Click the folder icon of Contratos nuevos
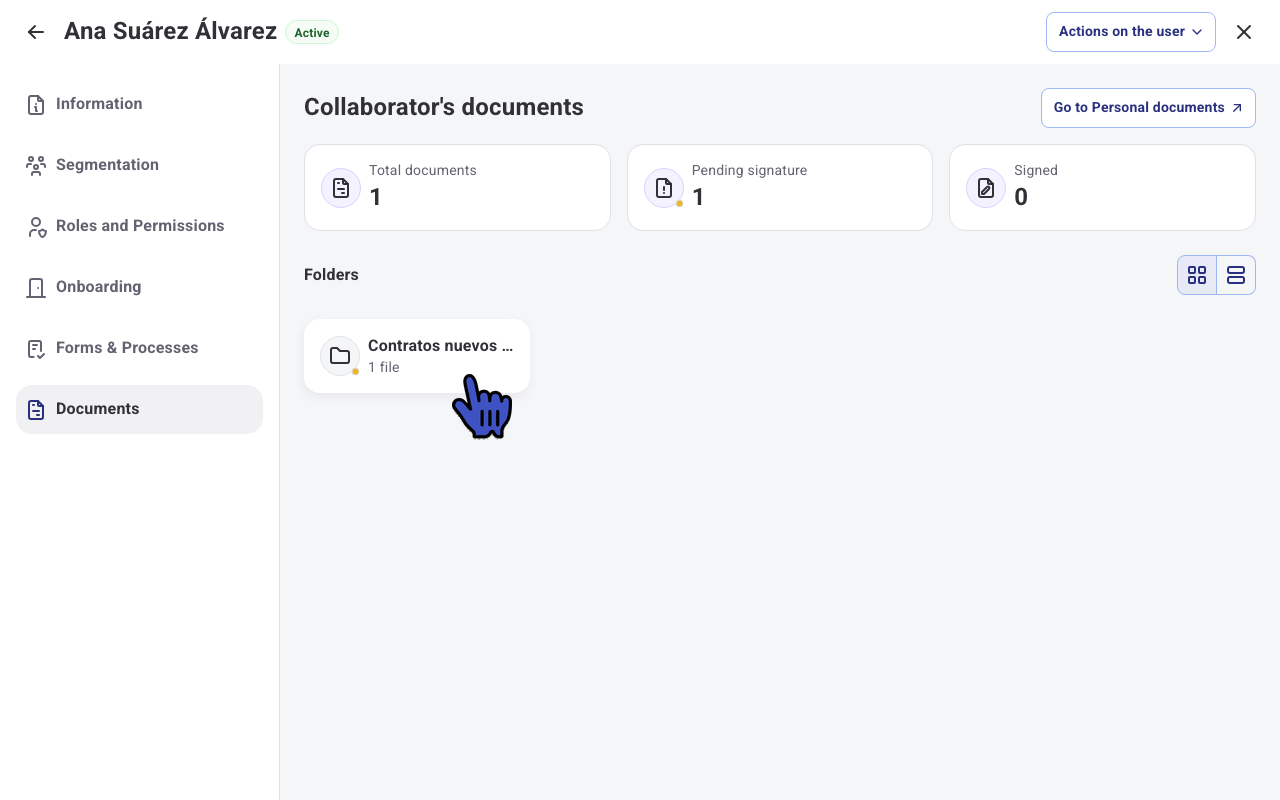This screenshot has height=800, width=1280. pyautogui.click(x=340, y=356)
